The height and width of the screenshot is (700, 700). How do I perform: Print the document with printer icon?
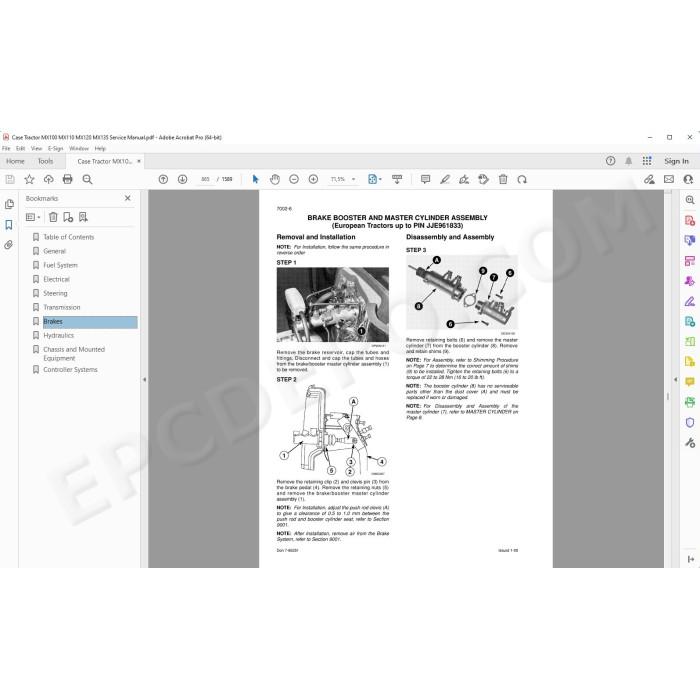[67, 179]
